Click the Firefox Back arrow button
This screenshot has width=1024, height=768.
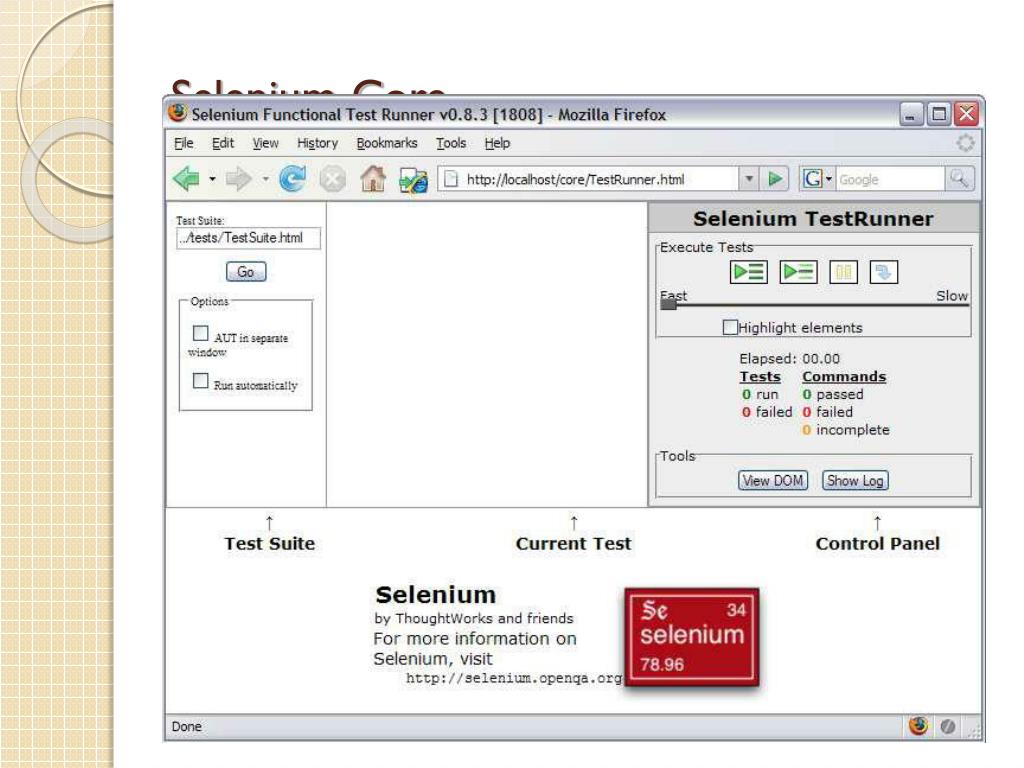click(186, 178)
